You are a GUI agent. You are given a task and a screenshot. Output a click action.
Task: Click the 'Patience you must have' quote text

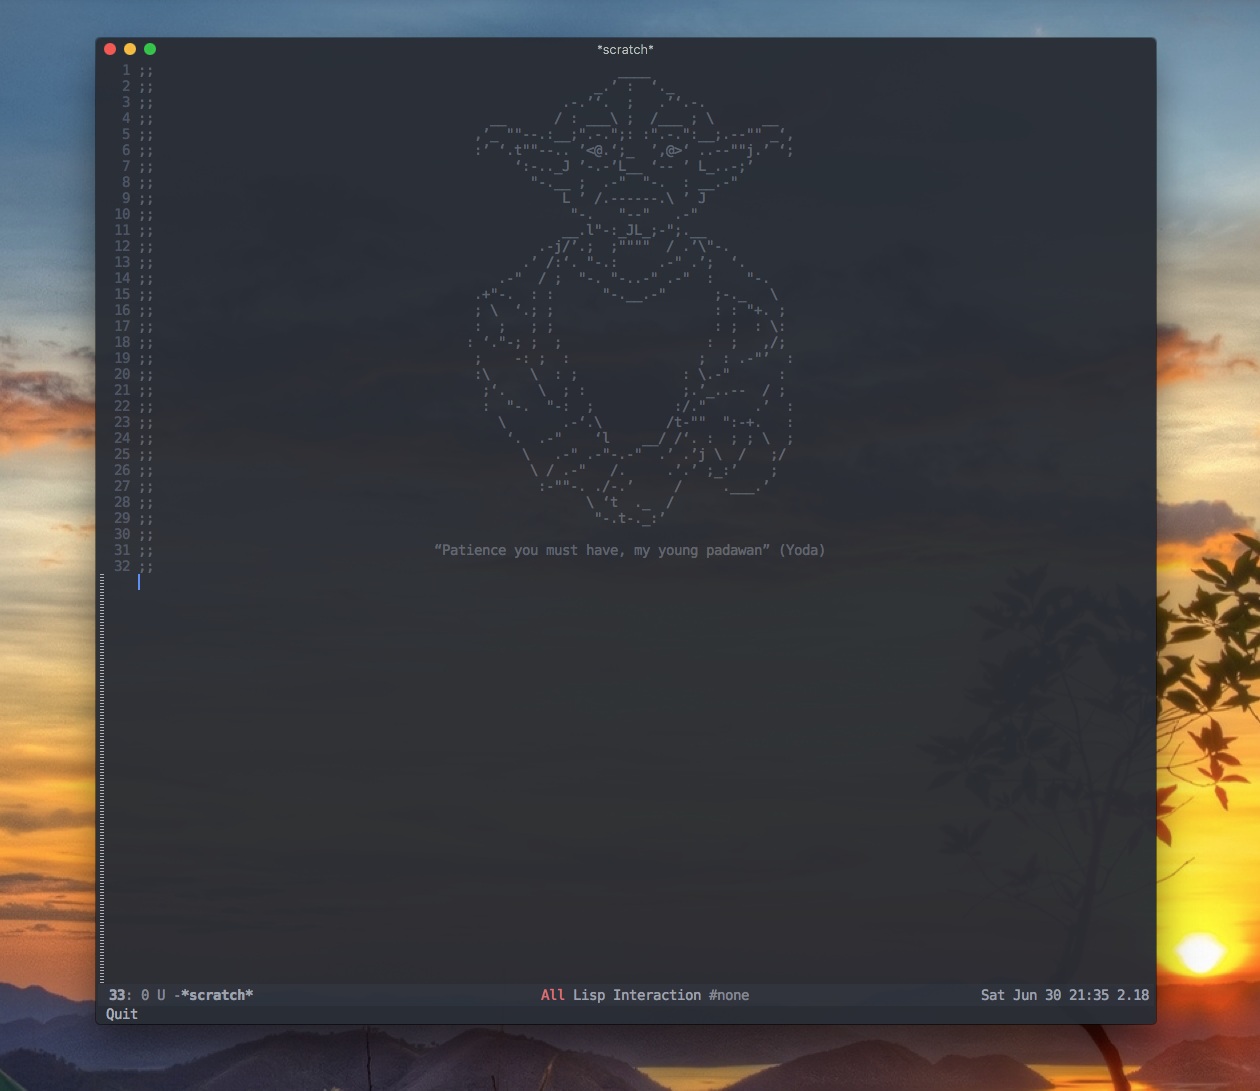[x=530, y=550]
